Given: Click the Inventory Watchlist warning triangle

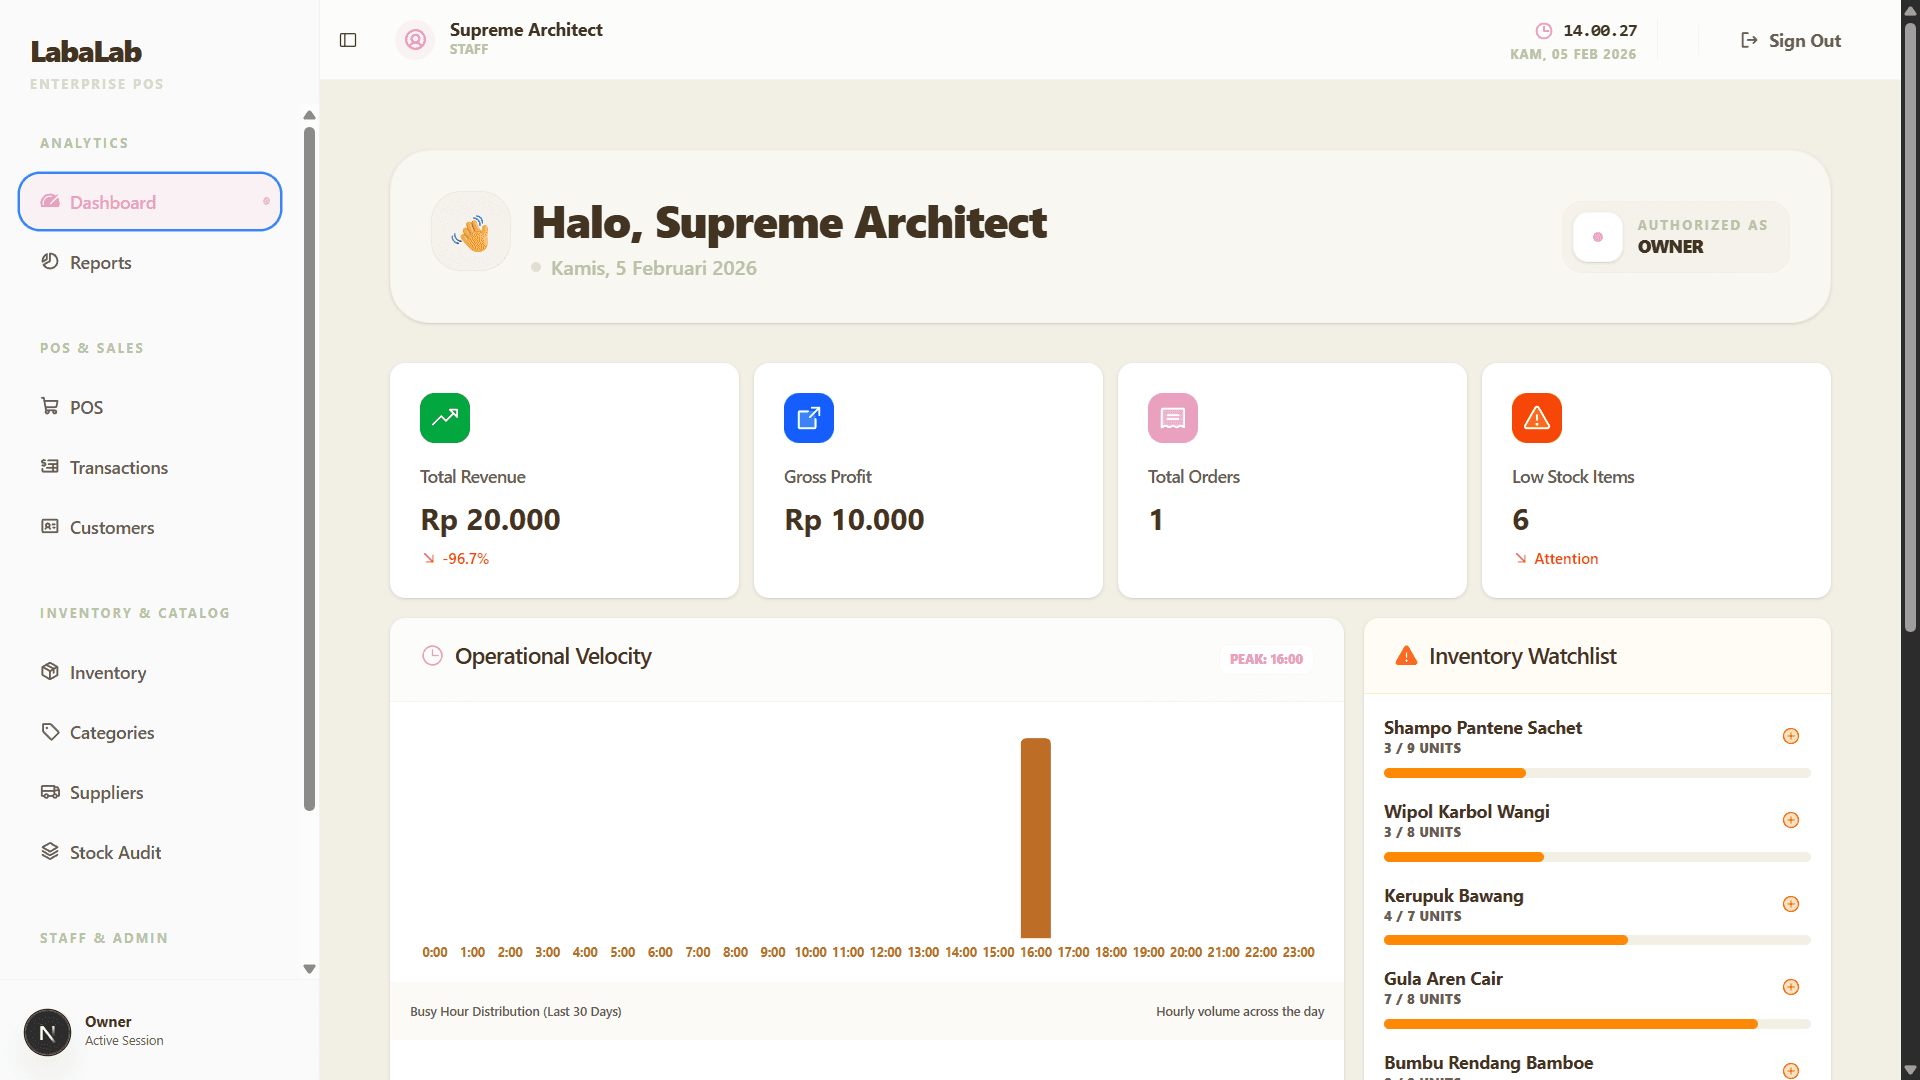Looking at the screenshot, I should (1406, 656).
